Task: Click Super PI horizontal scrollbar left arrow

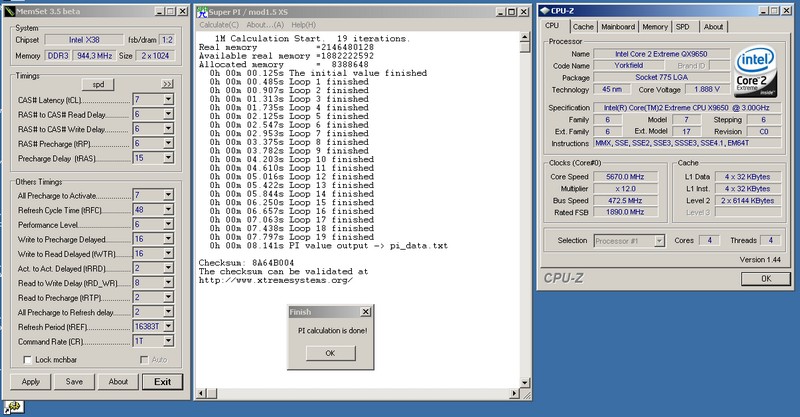Action: [x=201, y=393]
